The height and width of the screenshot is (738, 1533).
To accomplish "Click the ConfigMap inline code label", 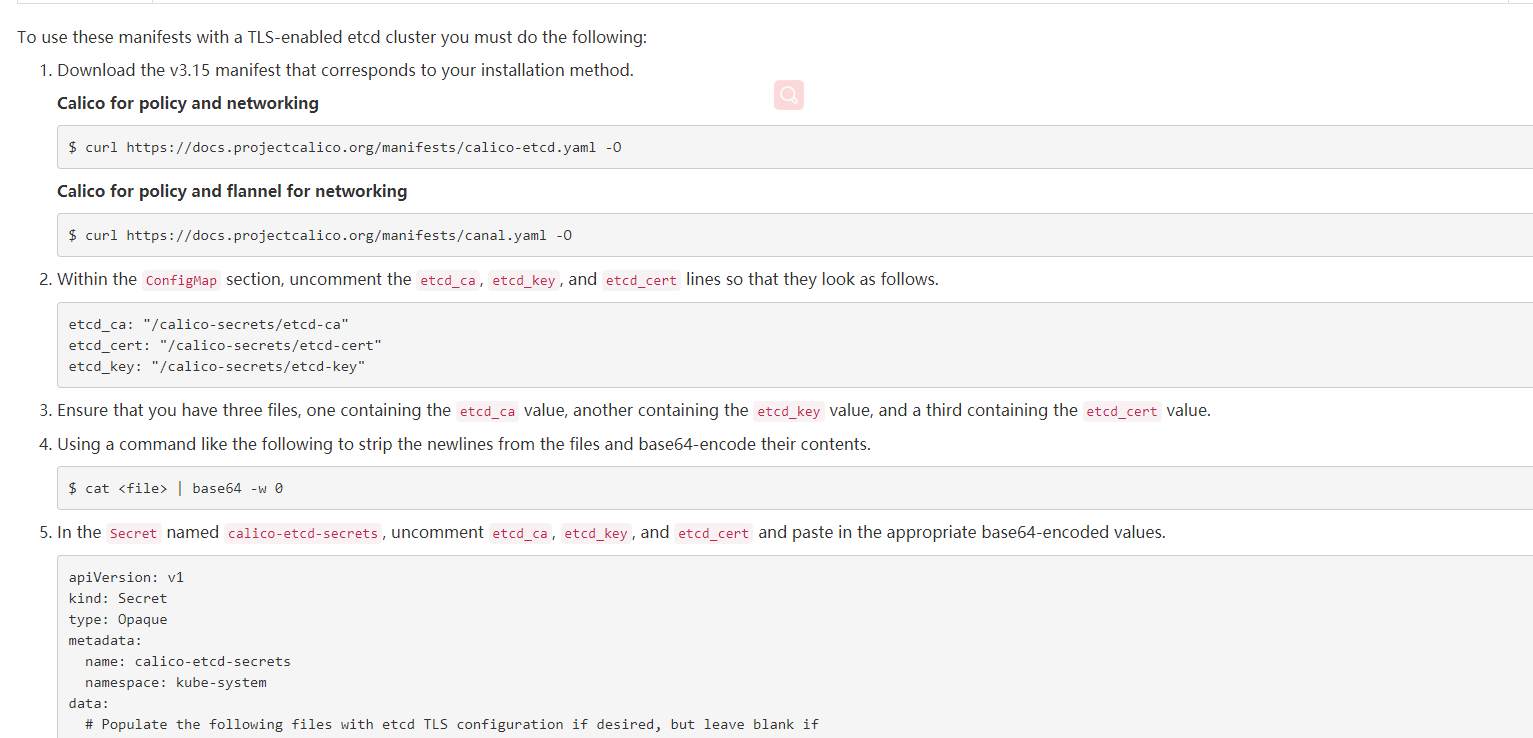I will 181,280.
